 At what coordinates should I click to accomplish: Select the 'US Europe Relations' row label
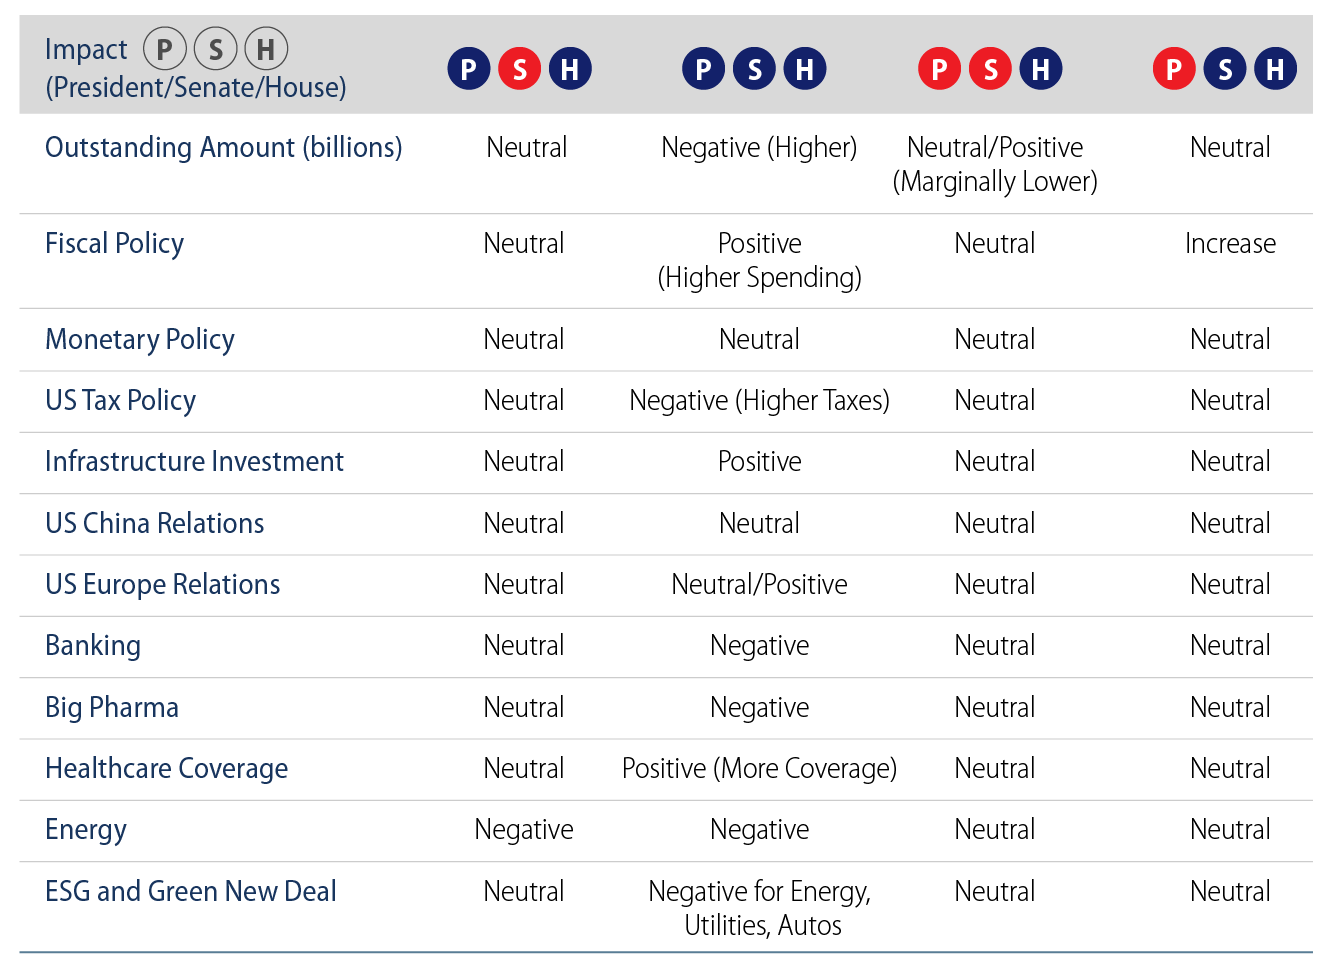[163, 585]
